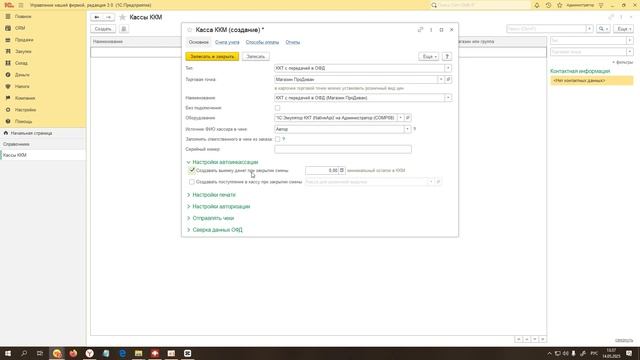640x360 pixels.
Task: Open Начальная страница in the navigation panel
Action: [x=31, y=133]
